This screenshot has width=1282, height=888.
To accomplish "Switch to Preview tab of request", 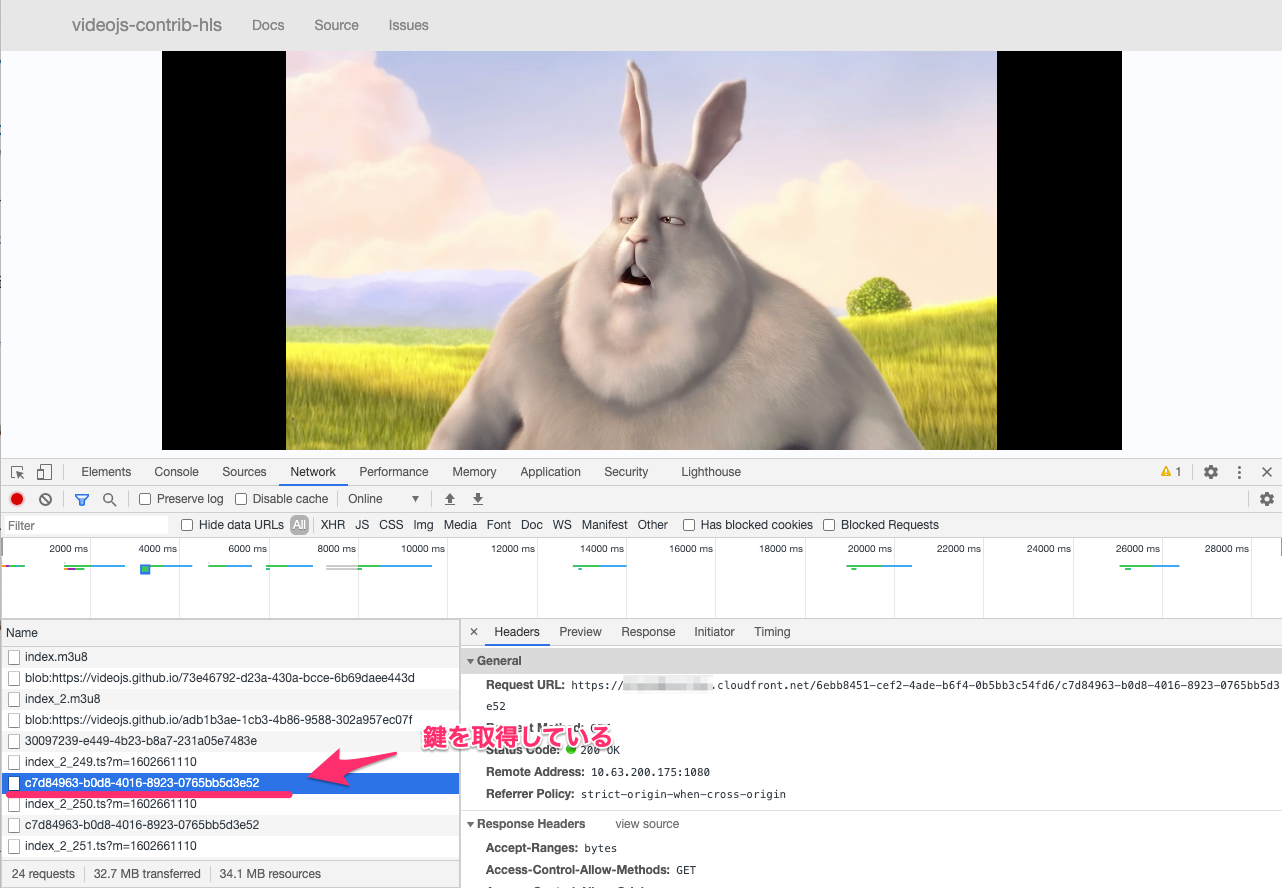I will click(x=580, y=632).
